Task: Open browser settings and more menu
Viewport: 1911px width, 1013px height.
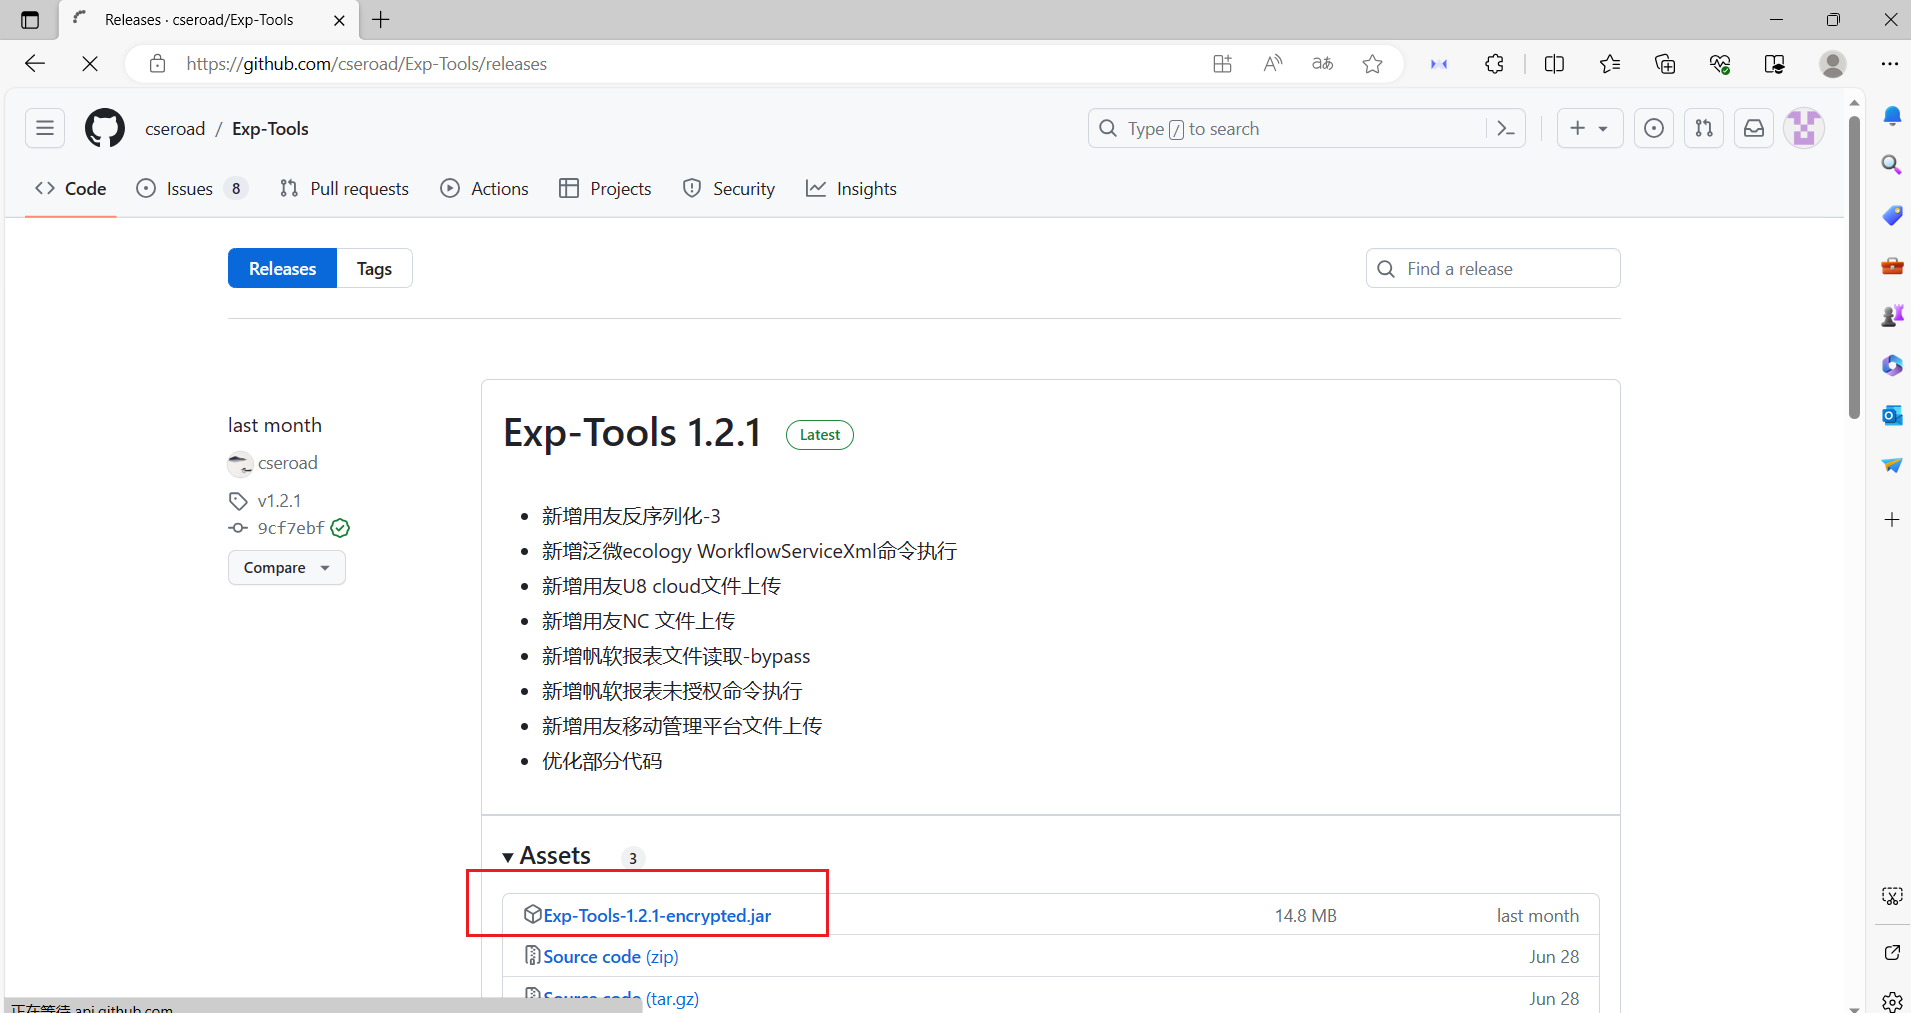Action: coord(1889,64)
